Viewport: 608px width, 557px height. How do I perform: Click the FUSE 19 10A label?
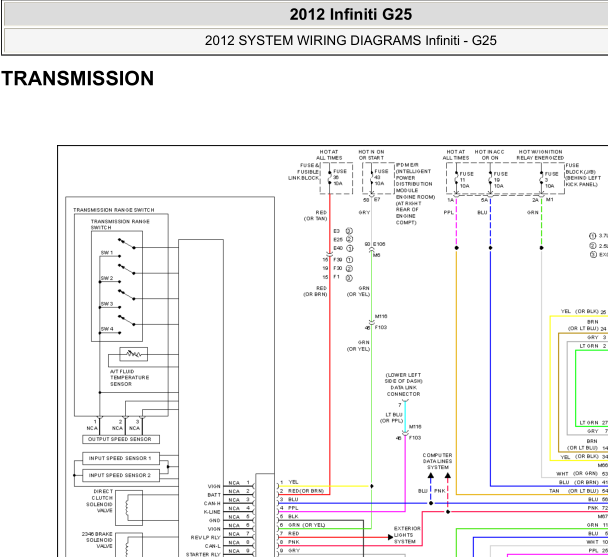coord(501,180)
